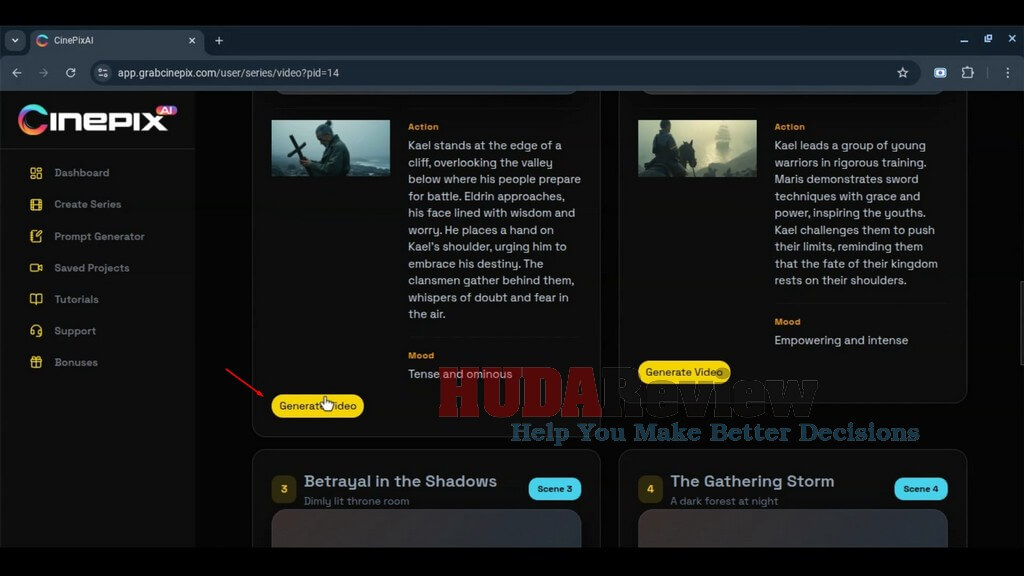
Task: Click the Create Series film icon
Action: (x=36, y=204)
